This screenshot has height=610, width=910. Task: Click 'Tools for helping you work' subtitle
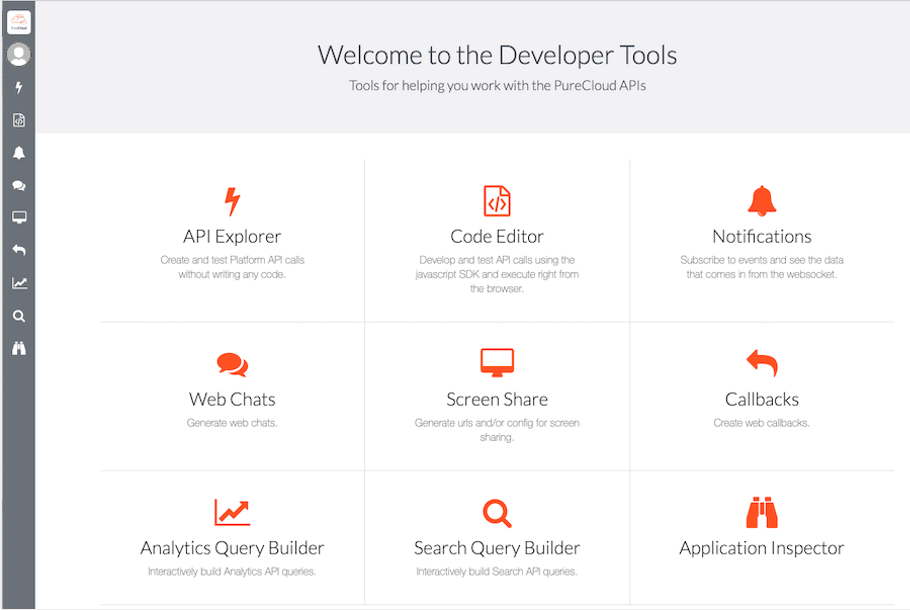tap(497, 86)
